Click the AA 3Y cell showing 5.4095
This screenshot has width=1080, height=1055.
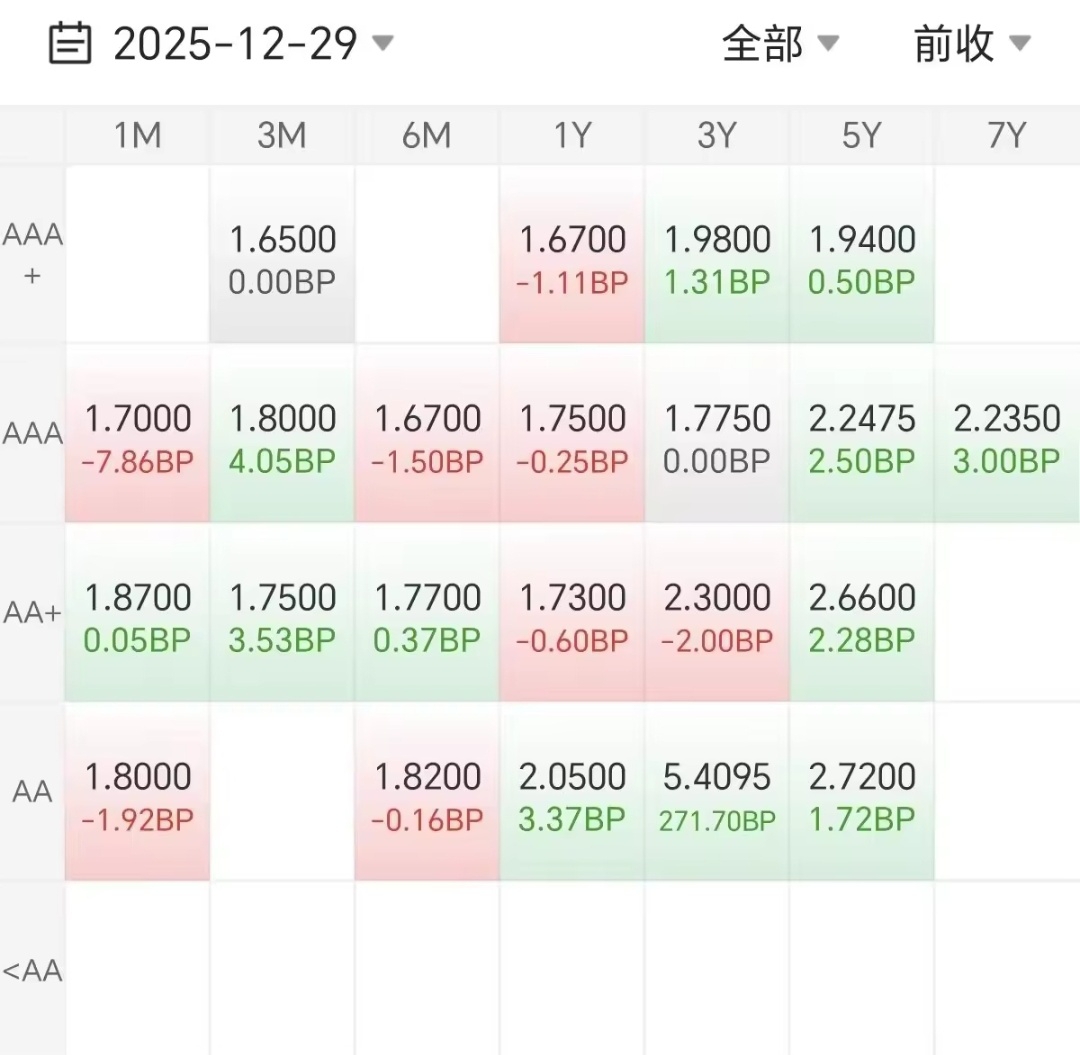pyautogui.click(x=717, y=793)
